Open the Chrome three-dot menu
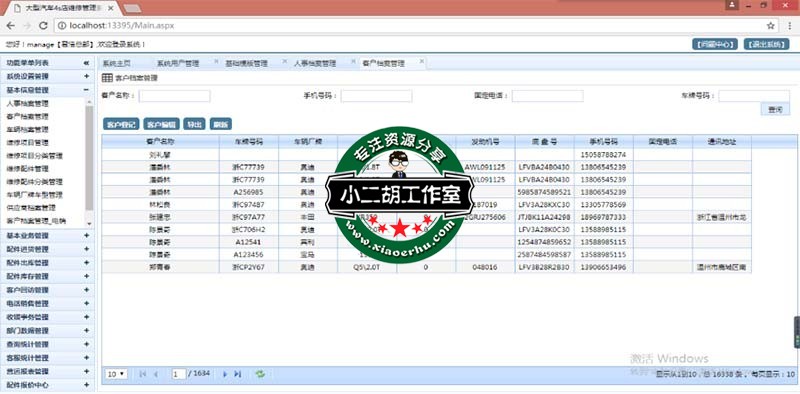This screenshot has width=800, height=394. click(x=789, y=26)
